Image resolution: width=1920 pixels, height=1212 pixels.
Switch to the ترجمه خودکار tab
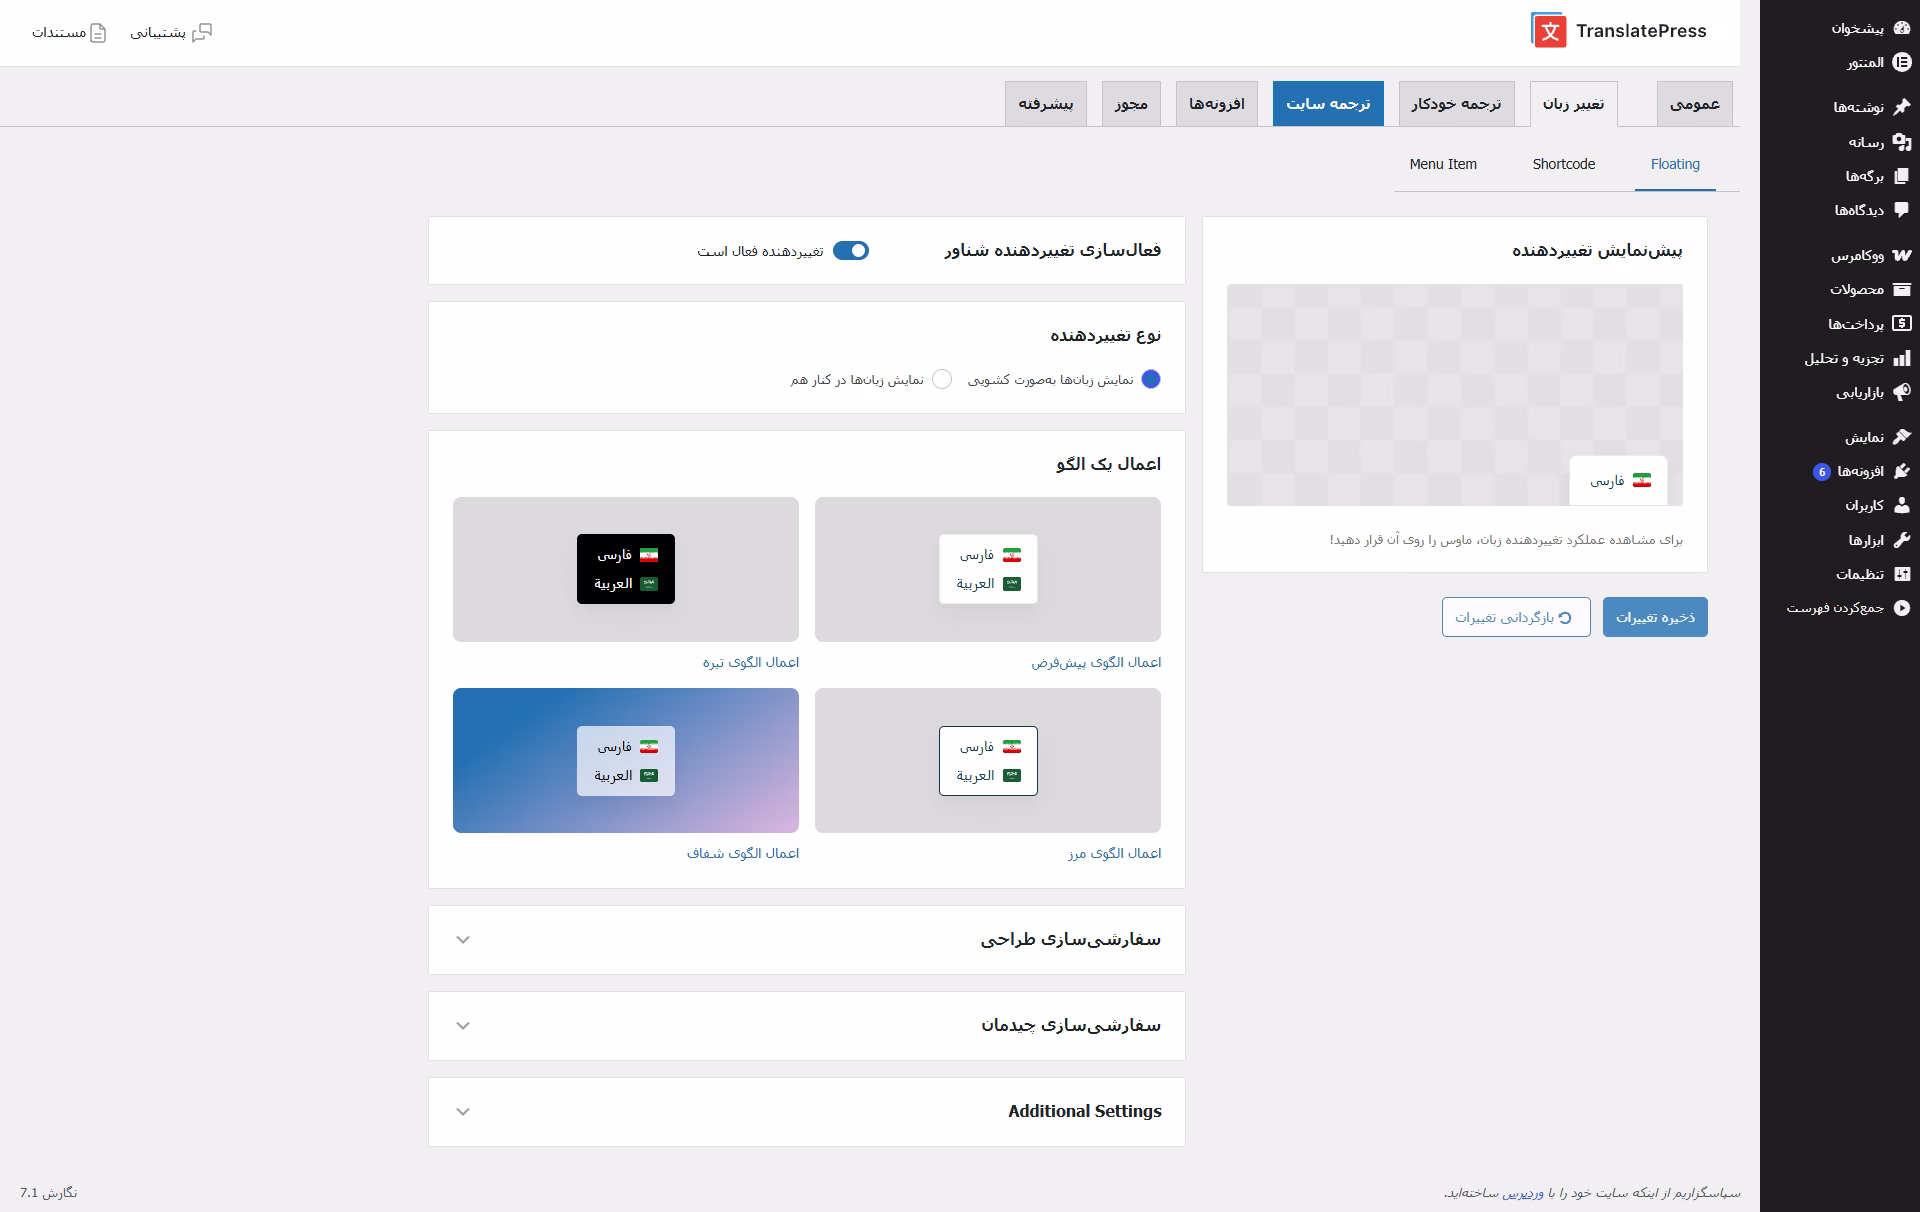pos(1456,104)
